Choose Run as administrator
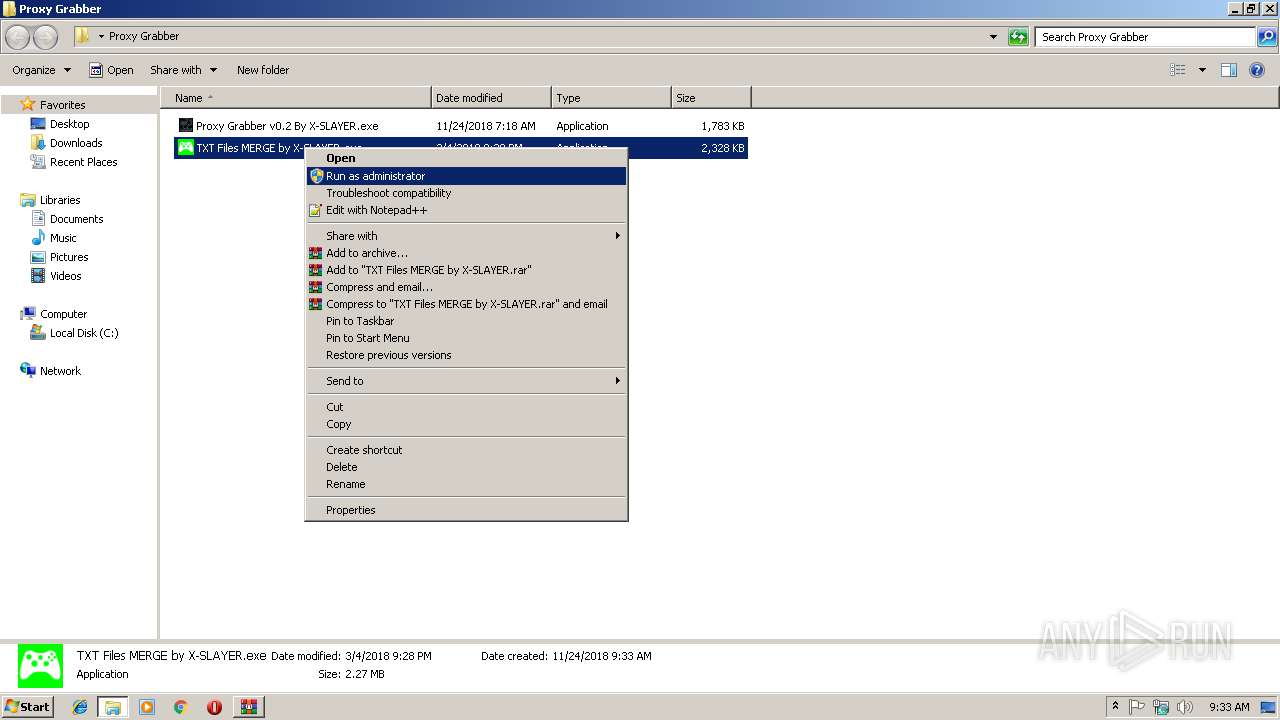1280x720 pixels. coord(466,176)
